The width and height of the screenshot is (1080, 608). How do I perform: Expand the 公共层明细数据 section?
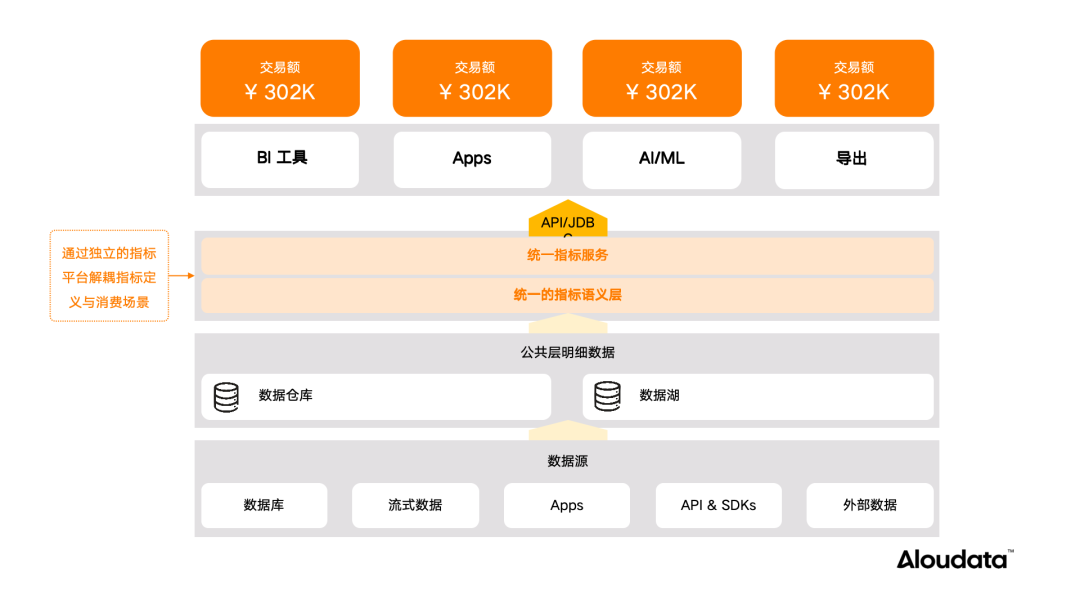(x=567, y=352)
